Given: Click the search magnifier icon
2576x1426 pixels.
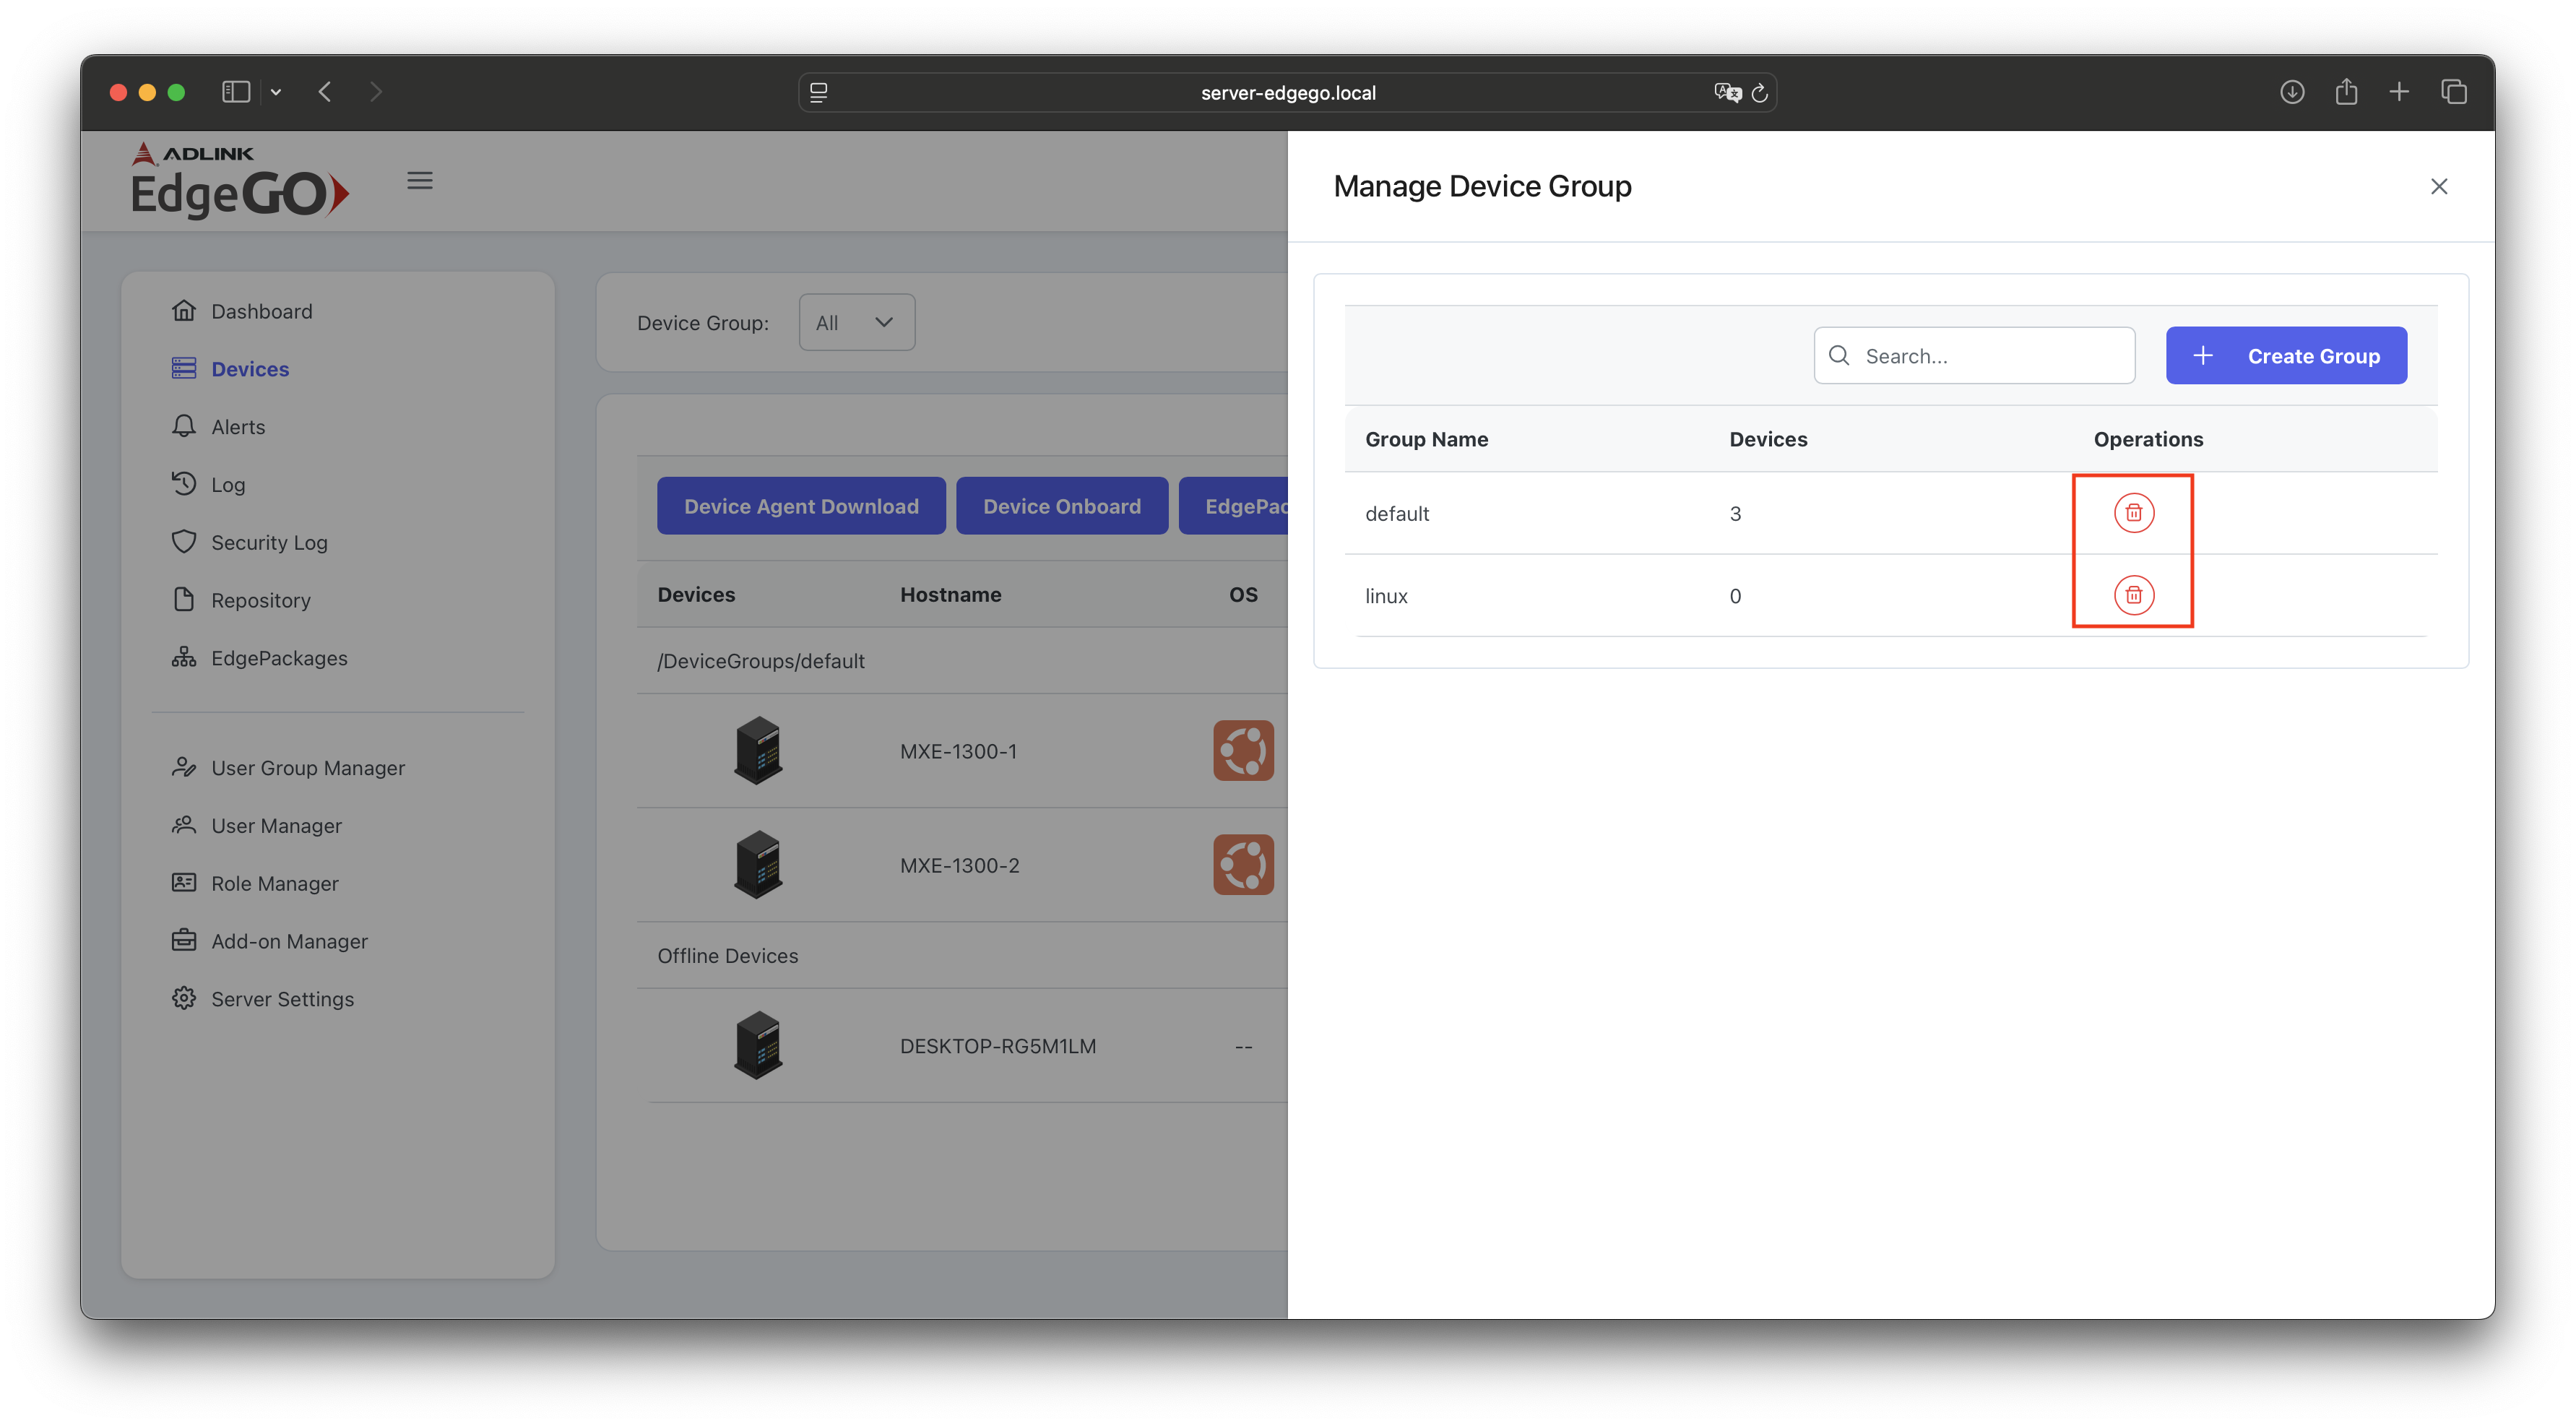Looking at the screenshot, I should (x=1838, y=356).
